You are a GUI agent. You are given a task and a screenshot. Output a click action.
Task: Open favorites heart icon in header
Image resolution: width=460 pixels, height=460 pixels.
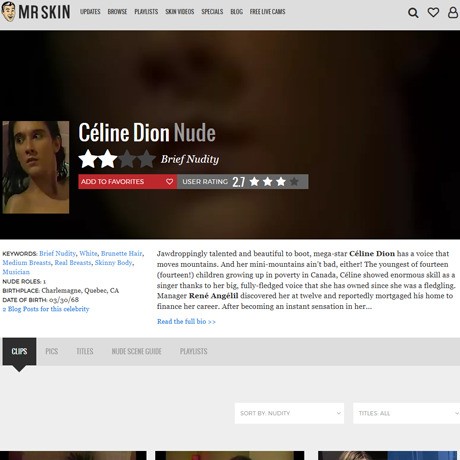tap(433, 13)
